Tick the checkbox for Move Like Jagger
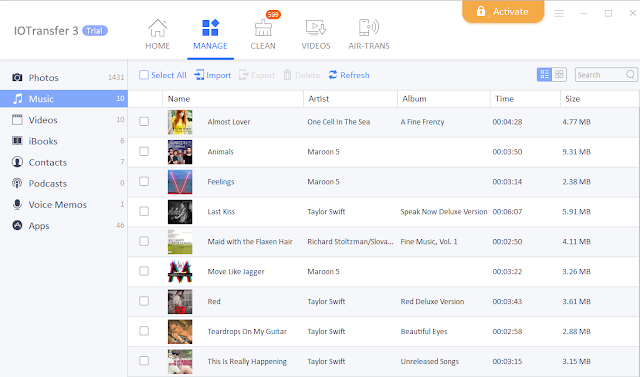Screen dimensions: 640x377 [144, 271]
